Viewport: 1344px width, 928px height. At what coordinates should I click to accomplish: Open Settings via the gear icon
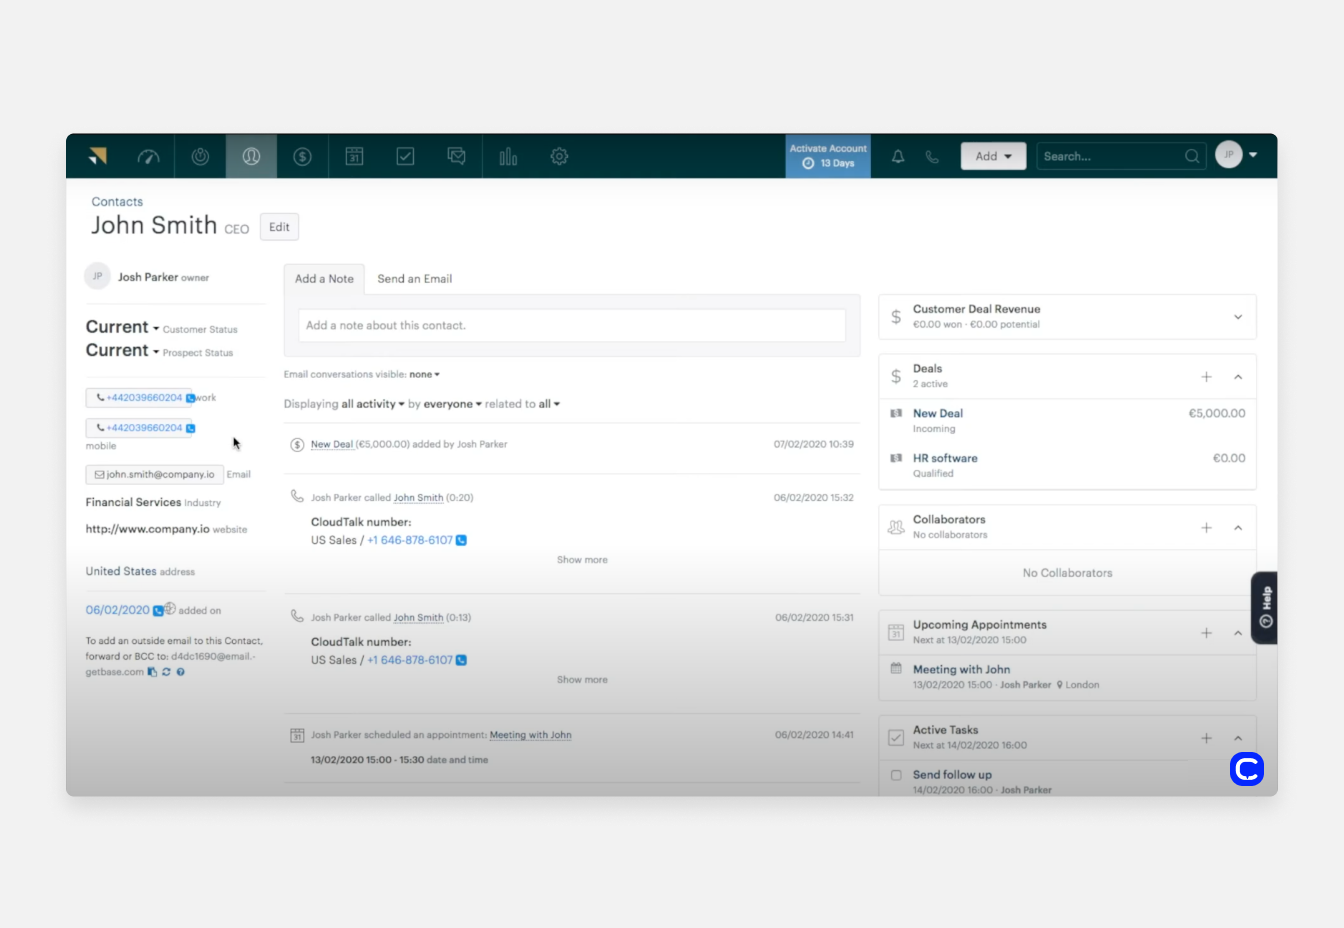click(559, 156)
